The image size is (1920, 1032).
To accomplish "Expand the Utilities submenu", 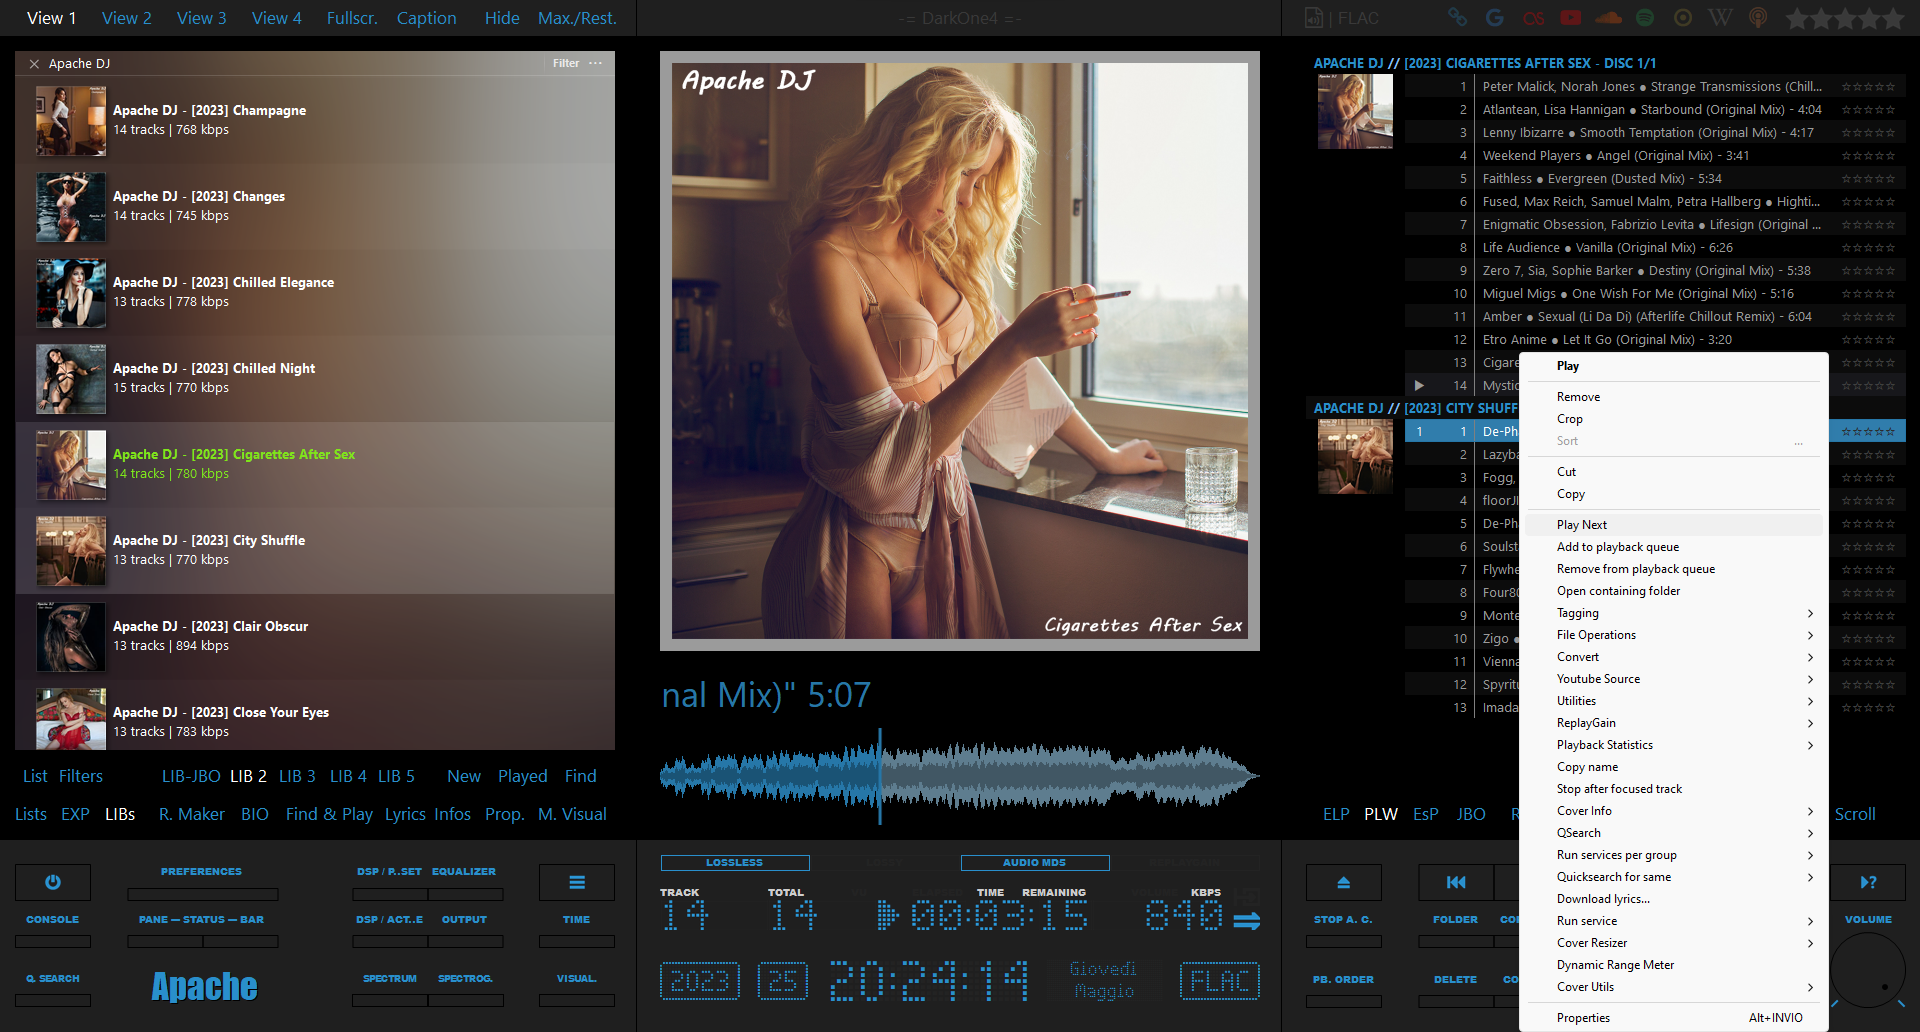I will pos(1673,701).
